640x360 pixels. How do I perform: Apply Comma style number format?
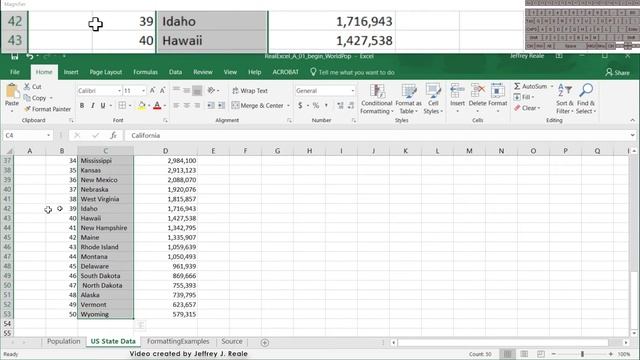[x=326, y=106]
